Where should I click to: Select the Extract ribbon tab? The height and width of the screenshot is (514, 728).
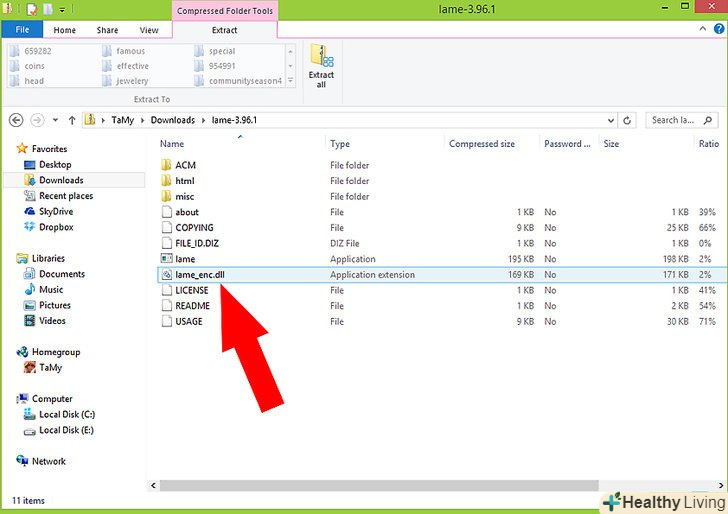click(225, 30)
